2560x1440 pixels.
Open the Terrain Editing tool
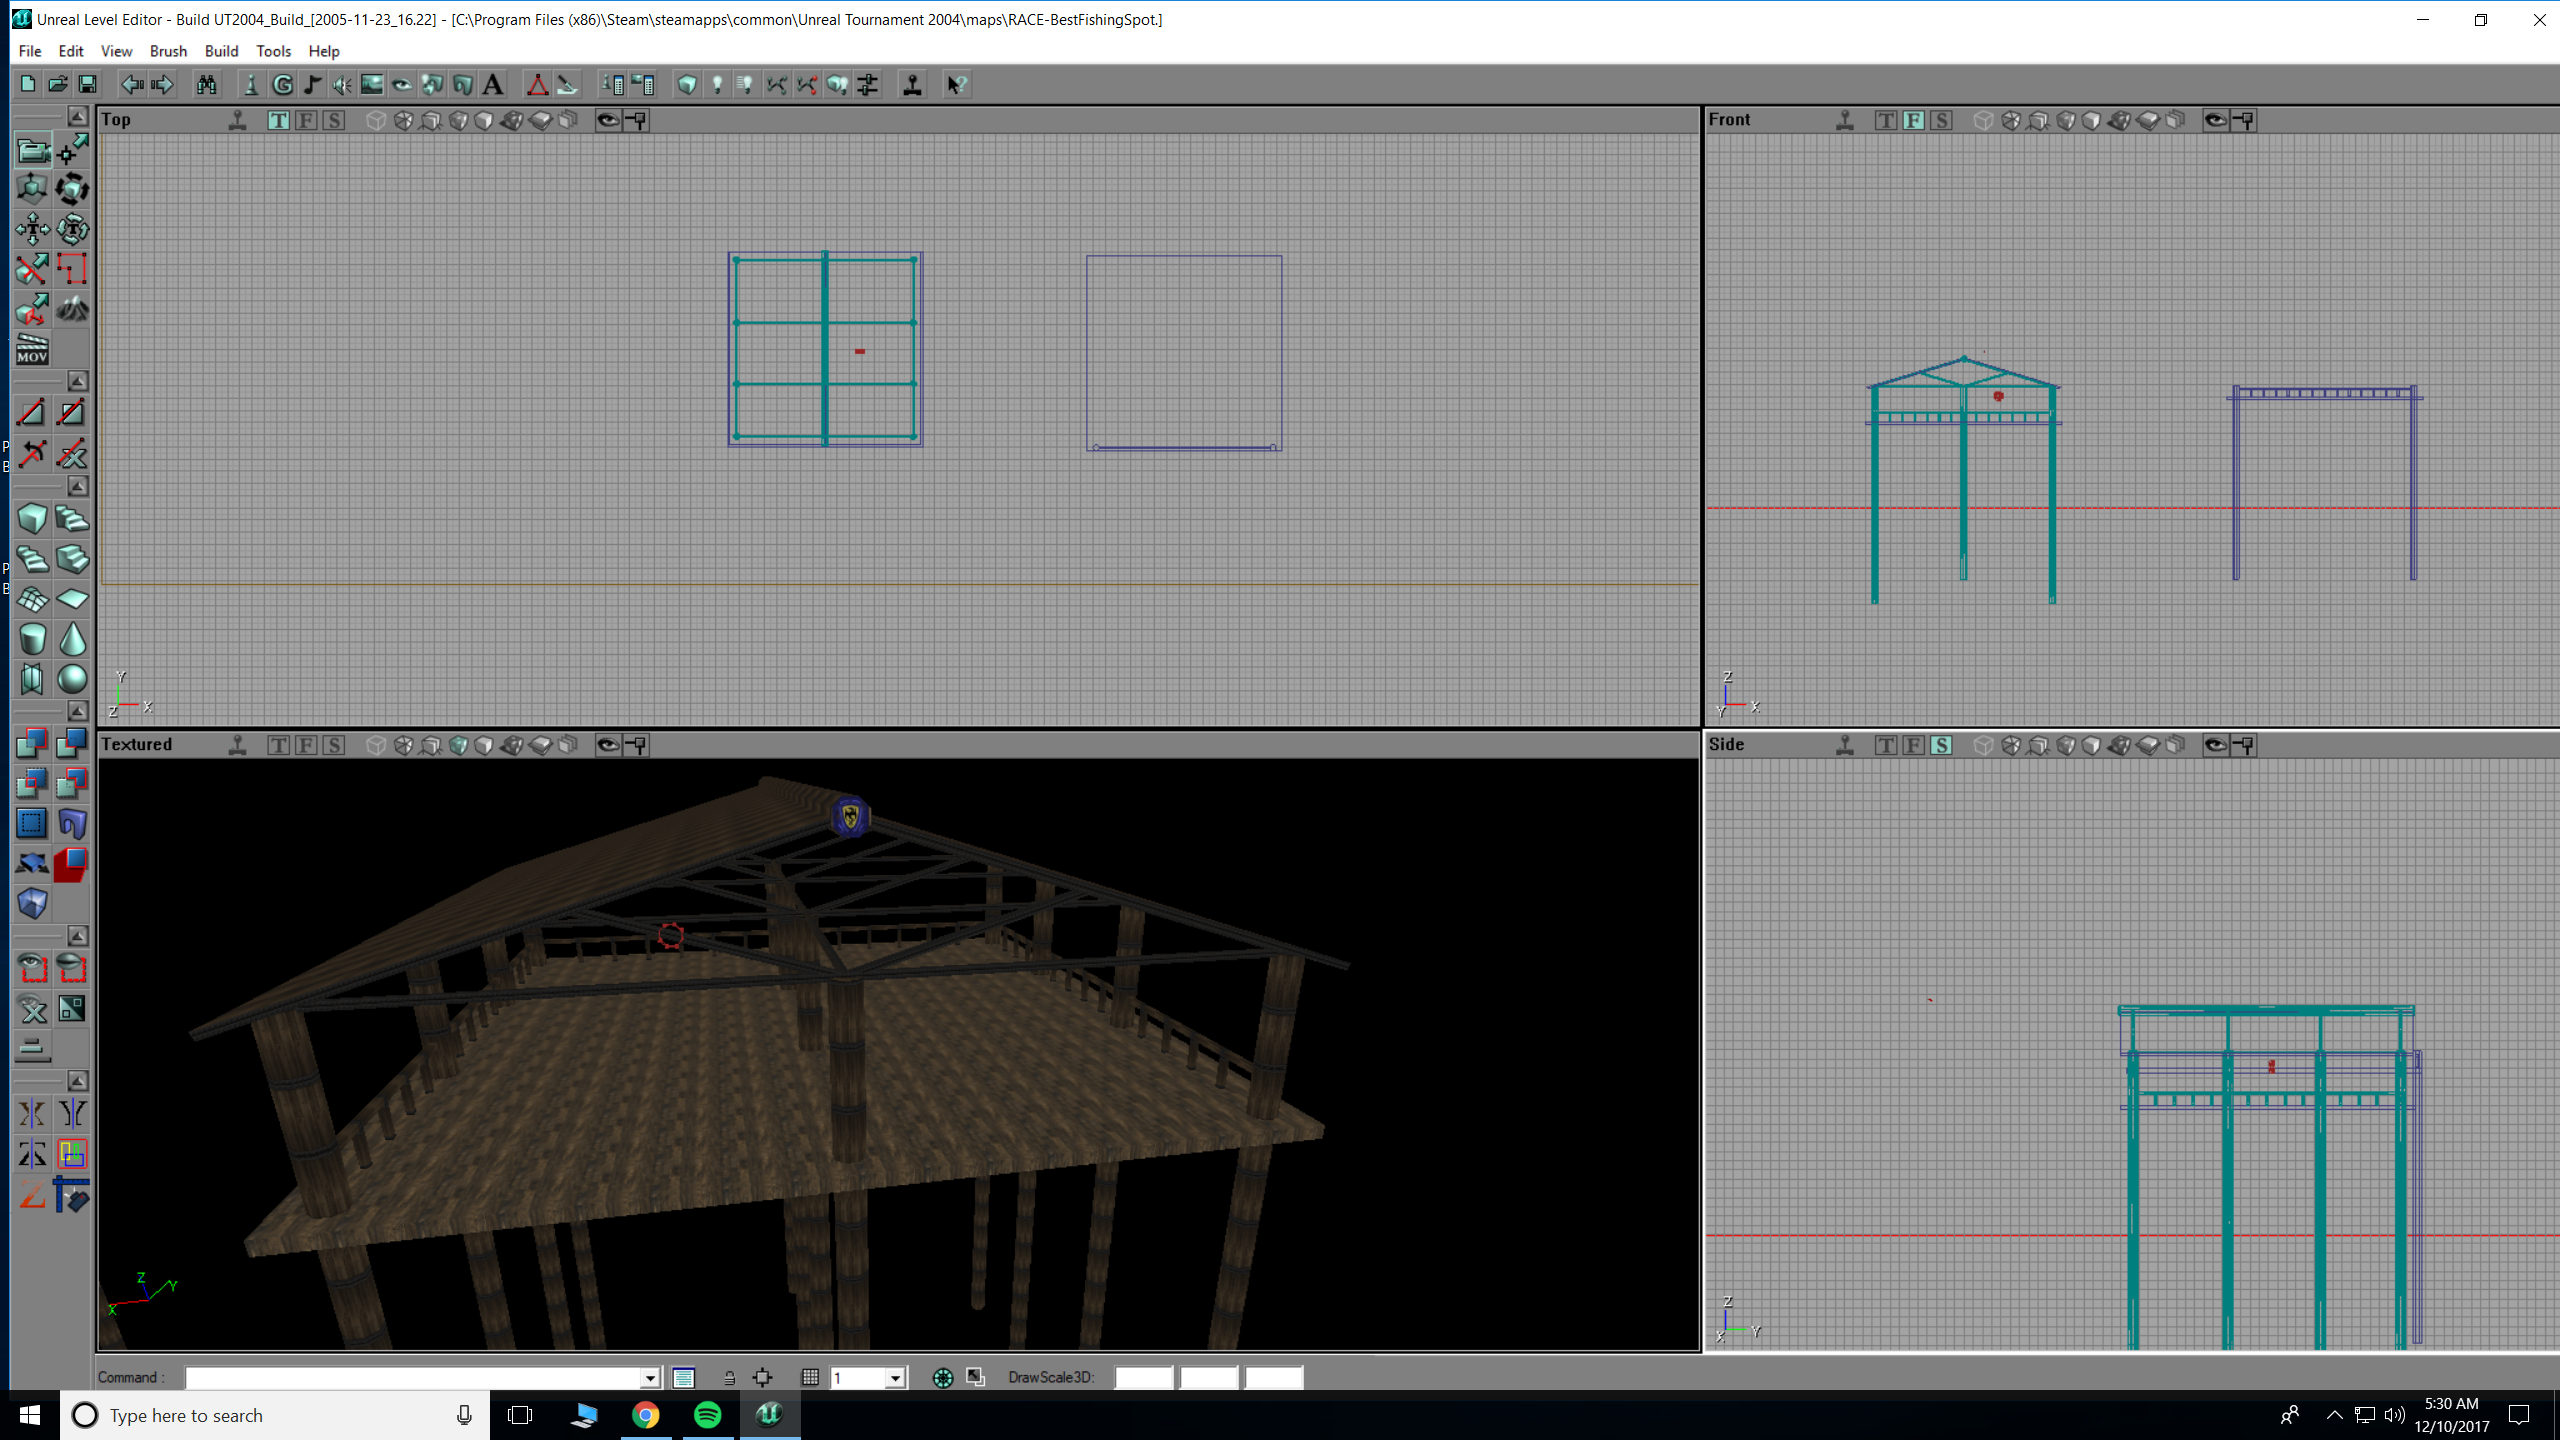pyautogui.click(x=72, y=309)
